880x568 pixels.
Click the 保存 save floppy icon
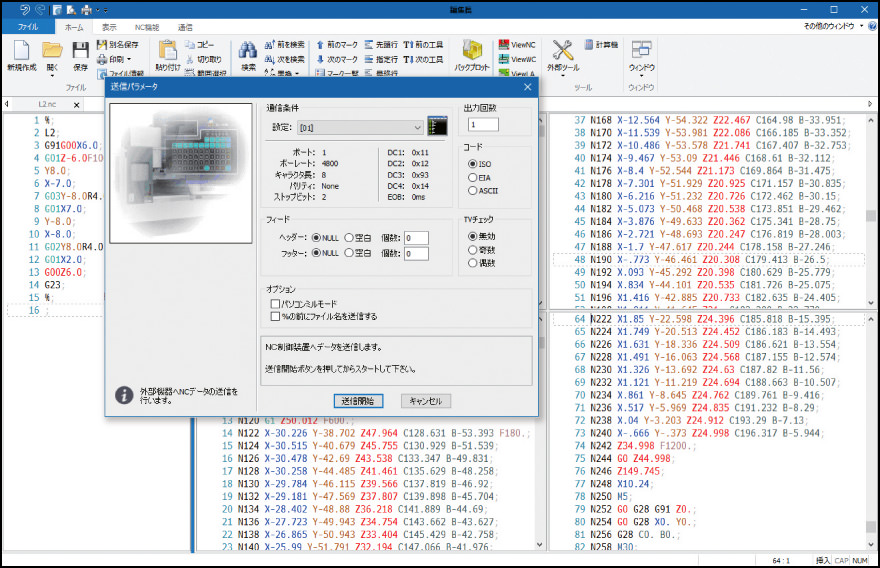pos(80,50)
